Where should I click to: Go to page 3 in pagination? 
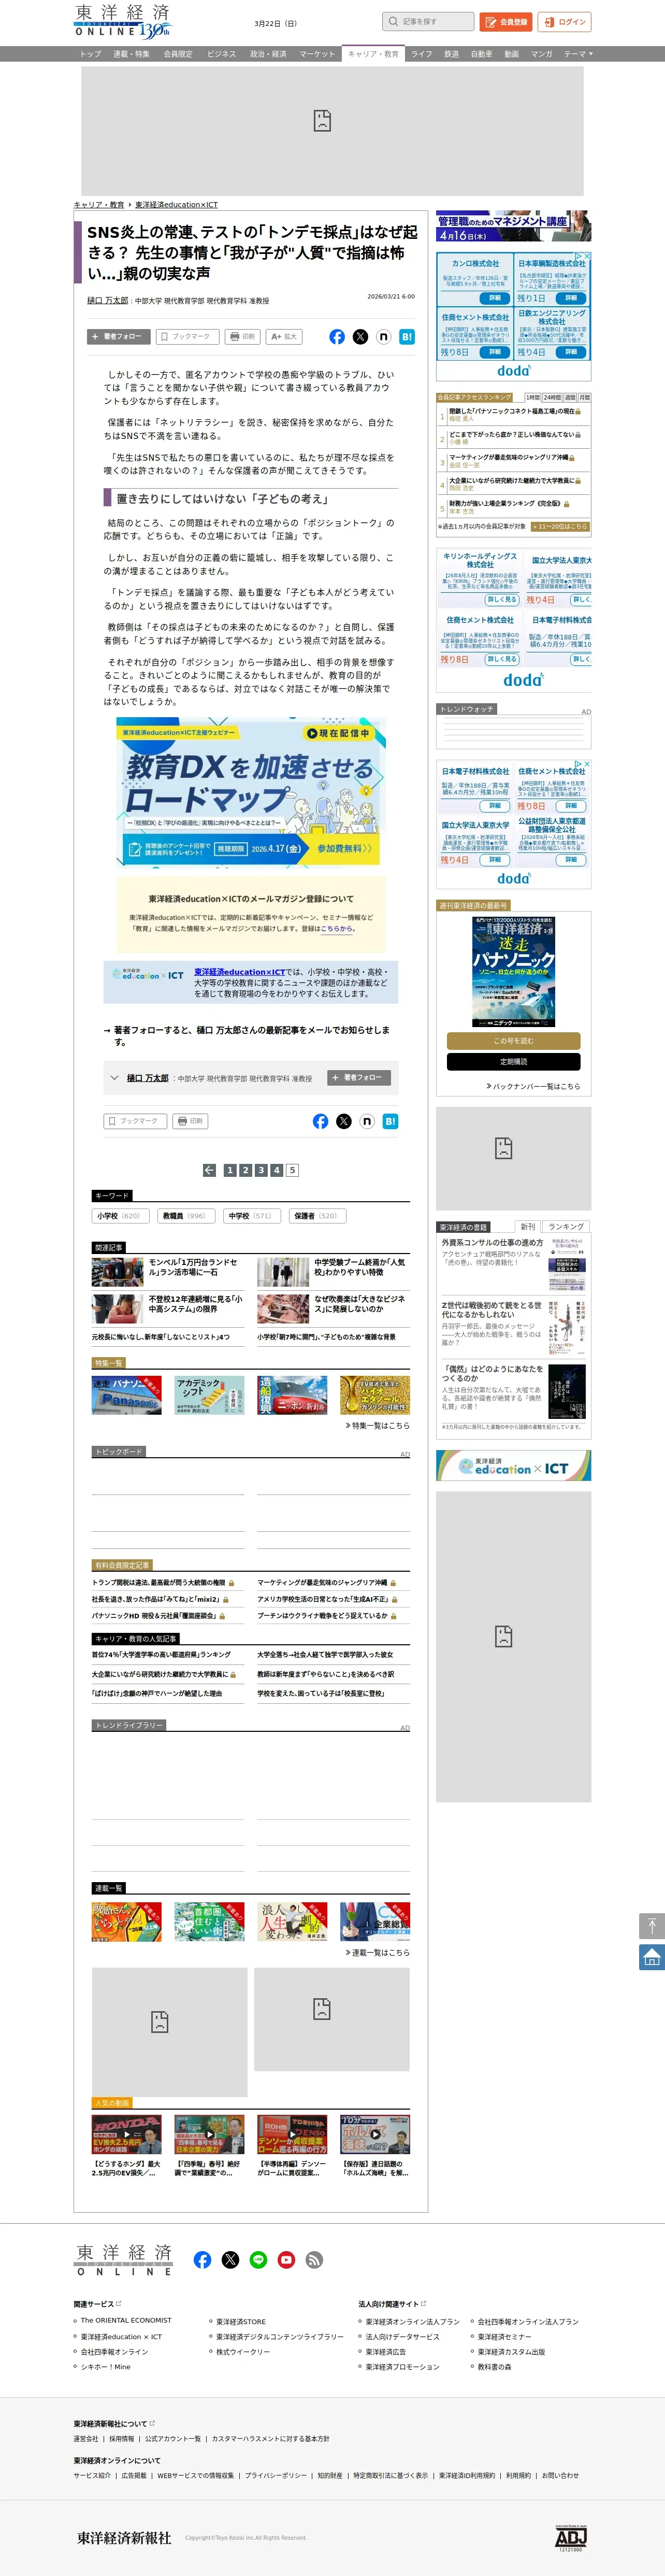[261, 1170]
